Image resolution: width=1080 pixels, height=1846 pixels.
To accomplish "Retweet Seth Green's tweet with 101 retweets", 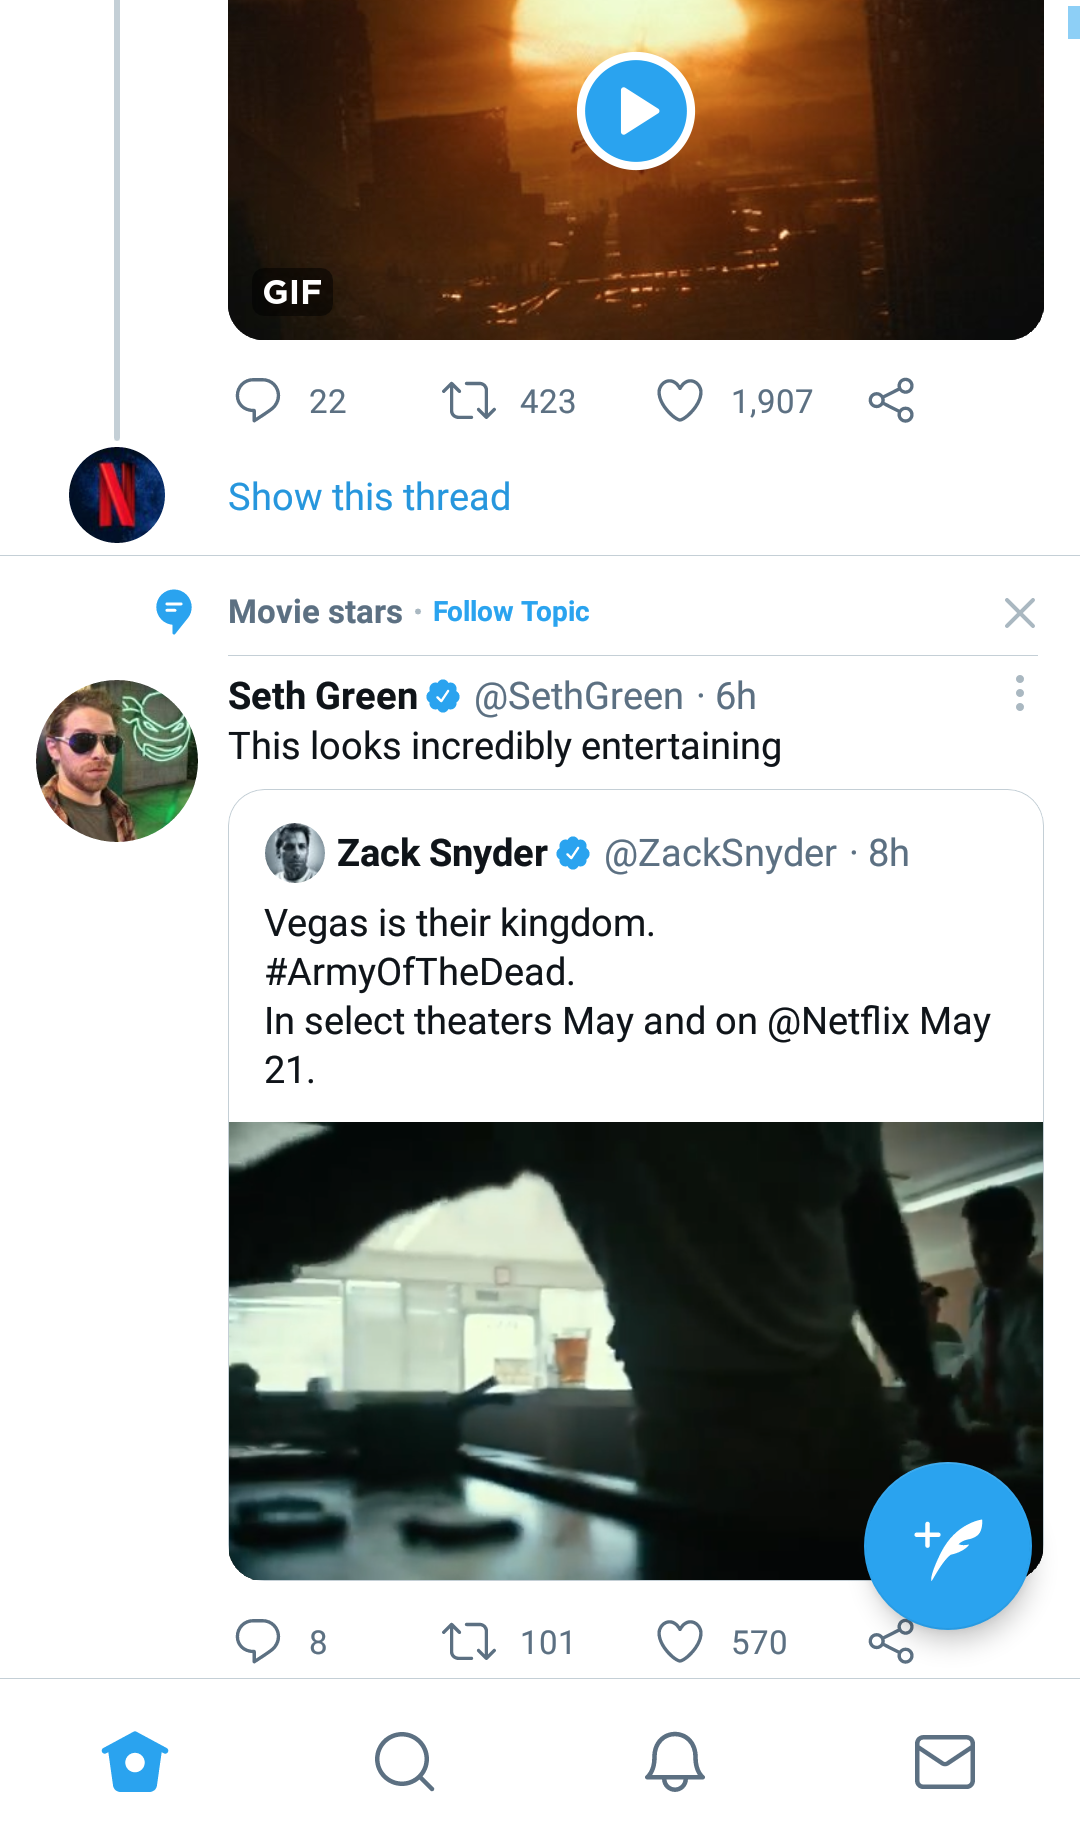I will (469, 1642).
